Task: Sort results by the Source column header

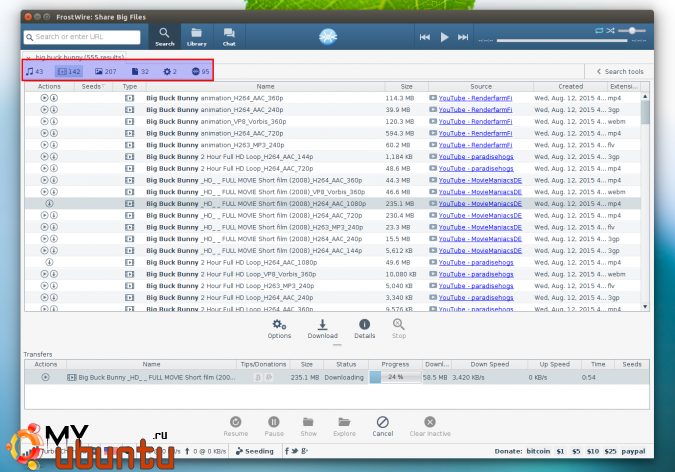Action: point(481,87)
